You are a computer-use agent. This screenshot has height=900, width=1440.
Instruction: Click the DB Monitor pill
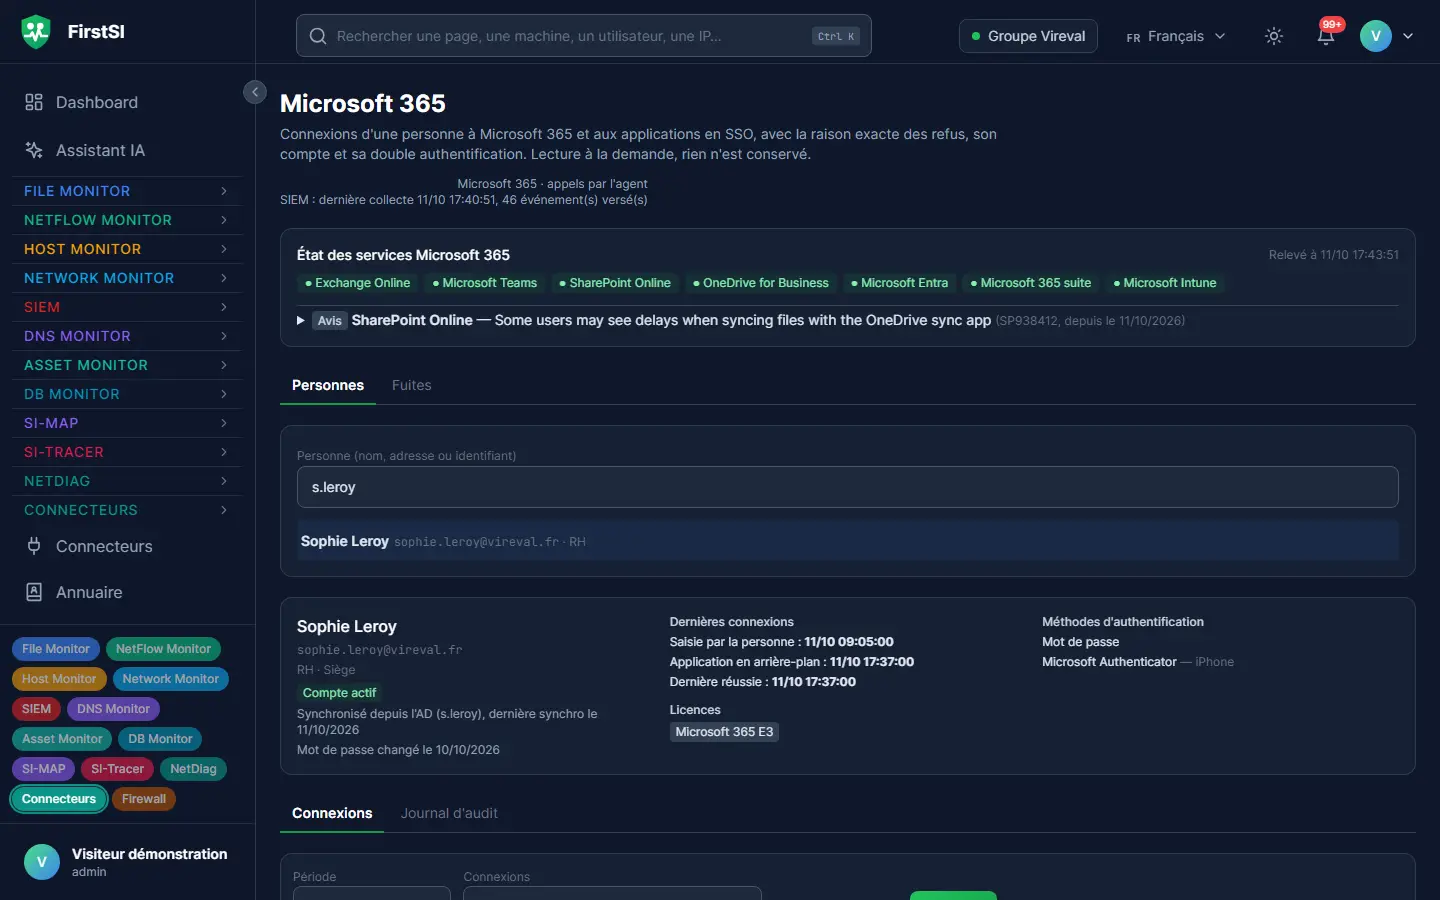click(160, 739)
